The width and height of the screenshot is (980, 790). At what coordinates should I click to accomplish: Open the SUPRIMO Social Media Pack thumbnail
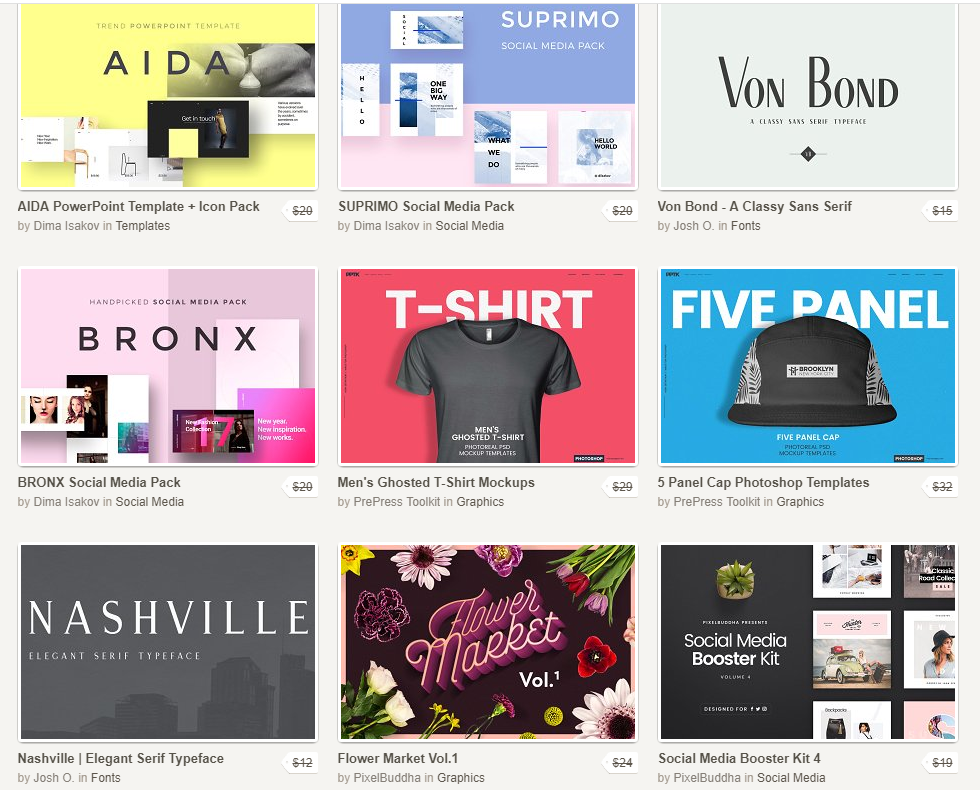[x=488, y=95]
